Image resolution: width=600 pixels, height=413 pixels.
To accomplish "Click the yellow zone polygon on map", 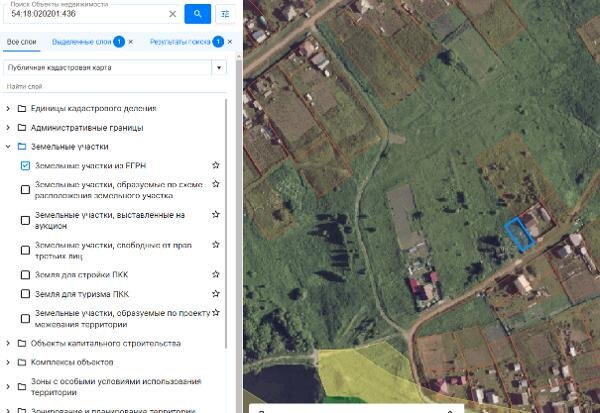I will [360, 375].
